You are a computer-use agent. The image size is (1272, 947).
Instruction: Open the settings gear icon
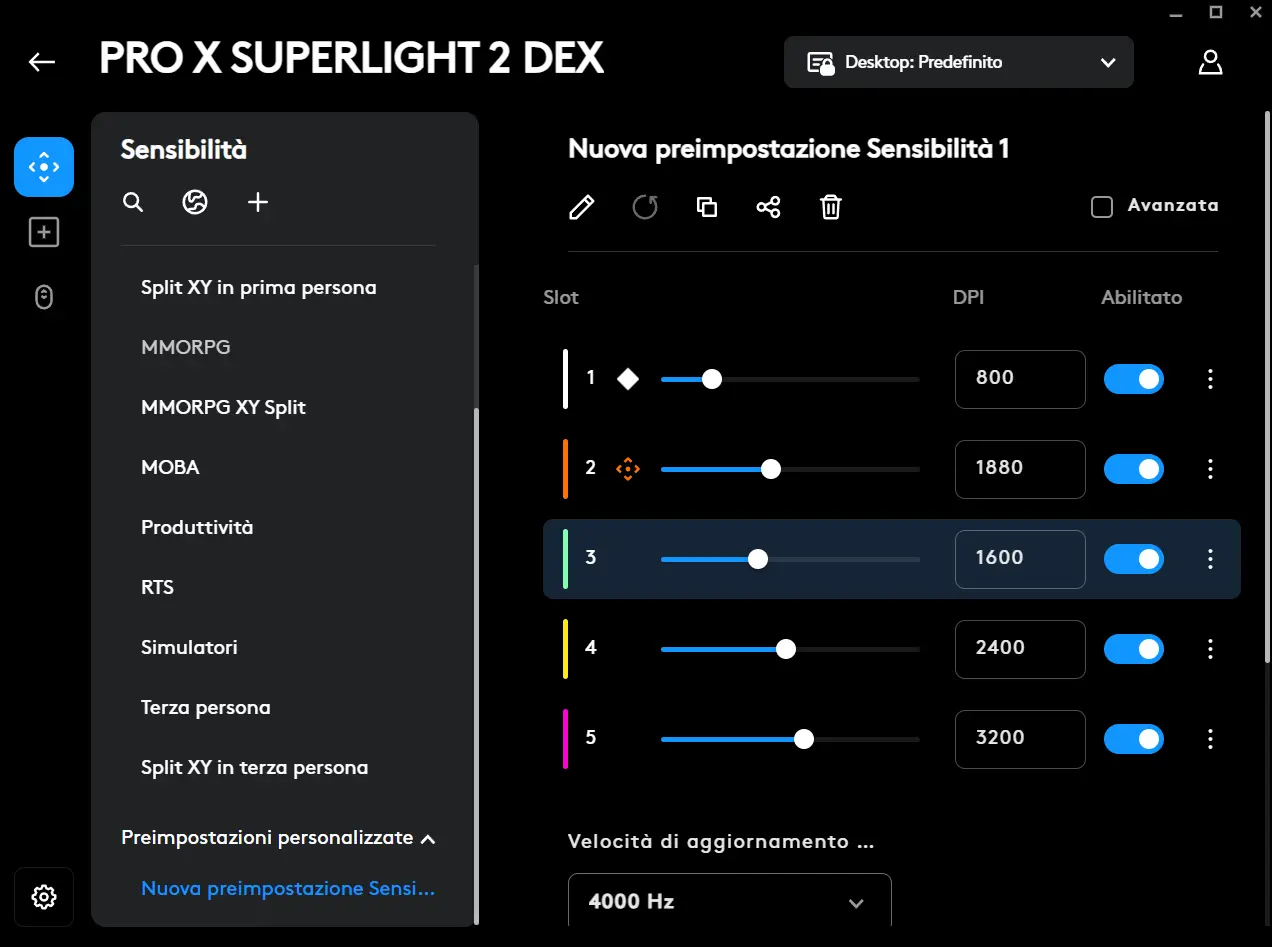tap(44, 897)
